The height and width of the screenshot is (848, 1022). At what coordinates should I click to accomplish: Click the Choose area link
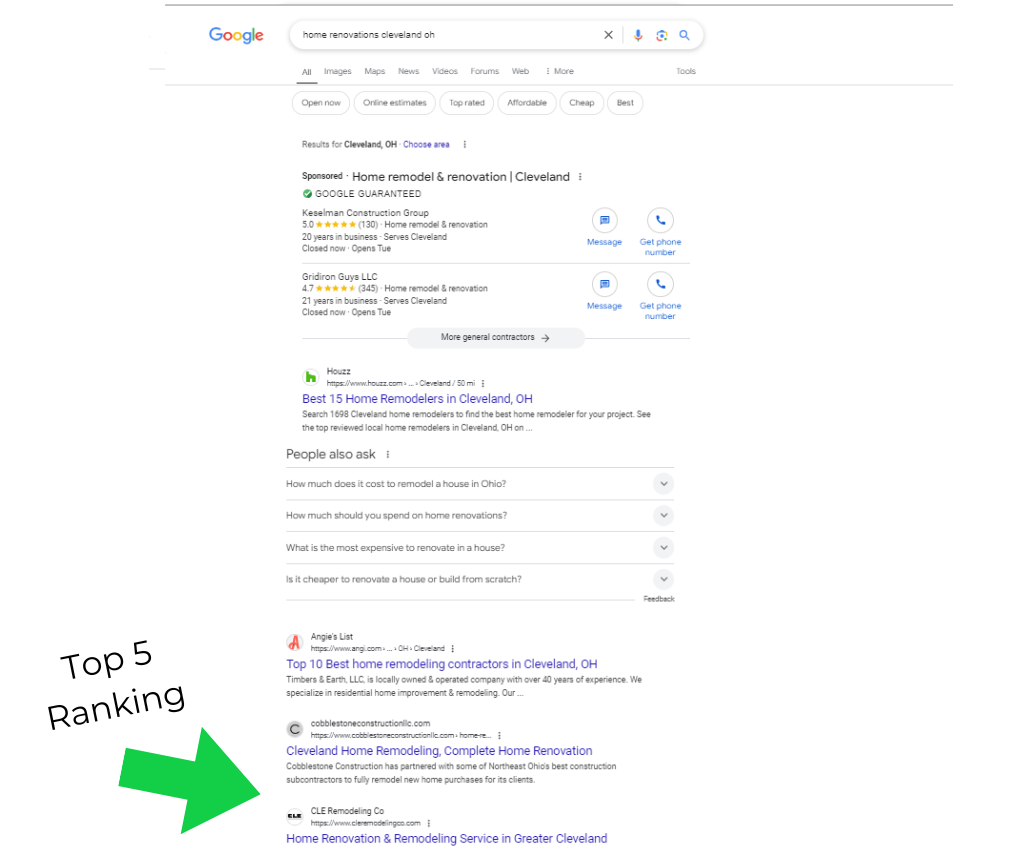[x=426, y=145]
